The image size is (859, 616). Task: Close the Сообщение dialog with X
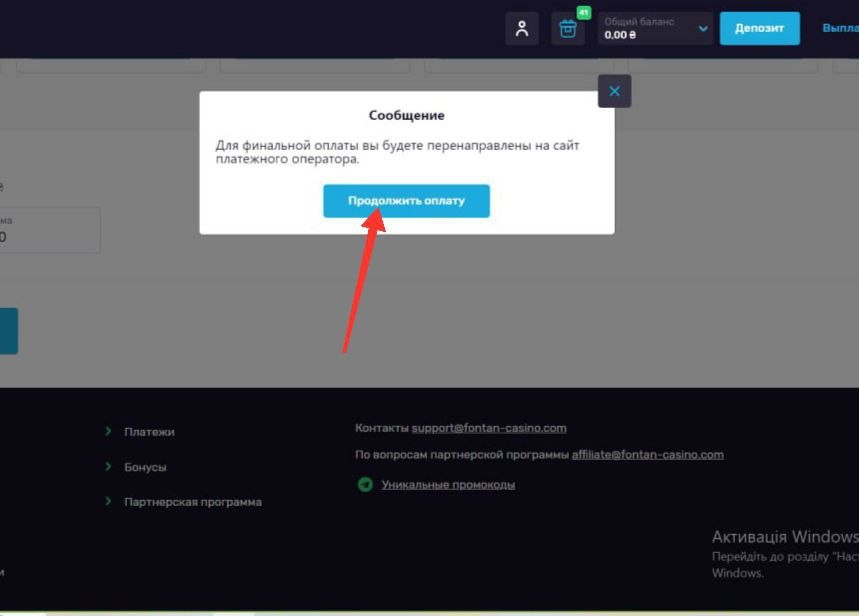[x=614, y=91]
